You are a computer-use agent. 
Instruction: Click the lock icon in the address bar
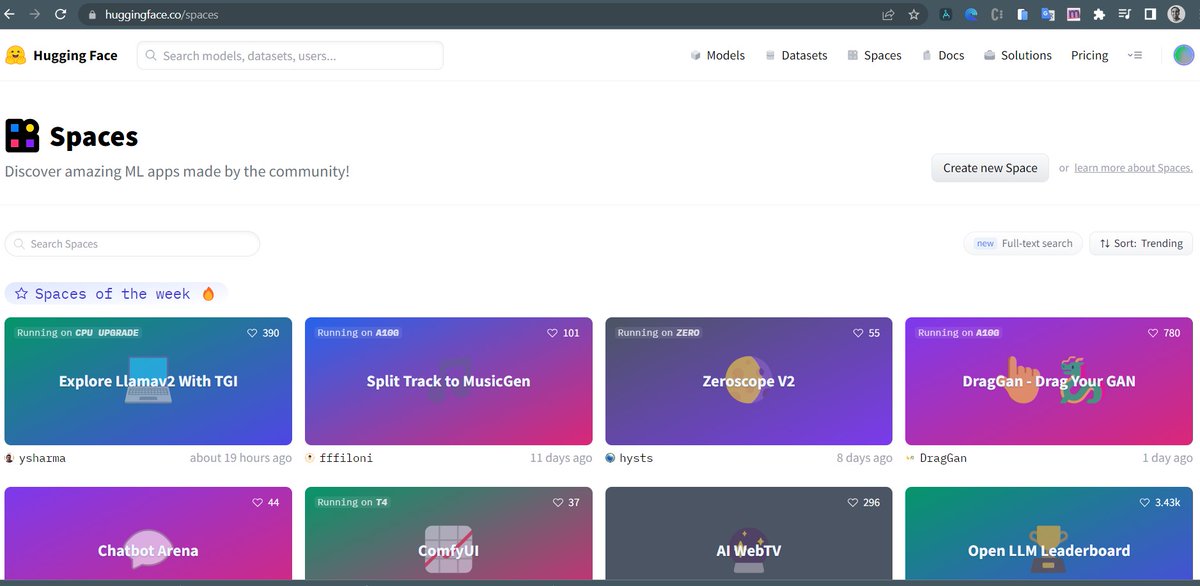click(x=92, y=15)
